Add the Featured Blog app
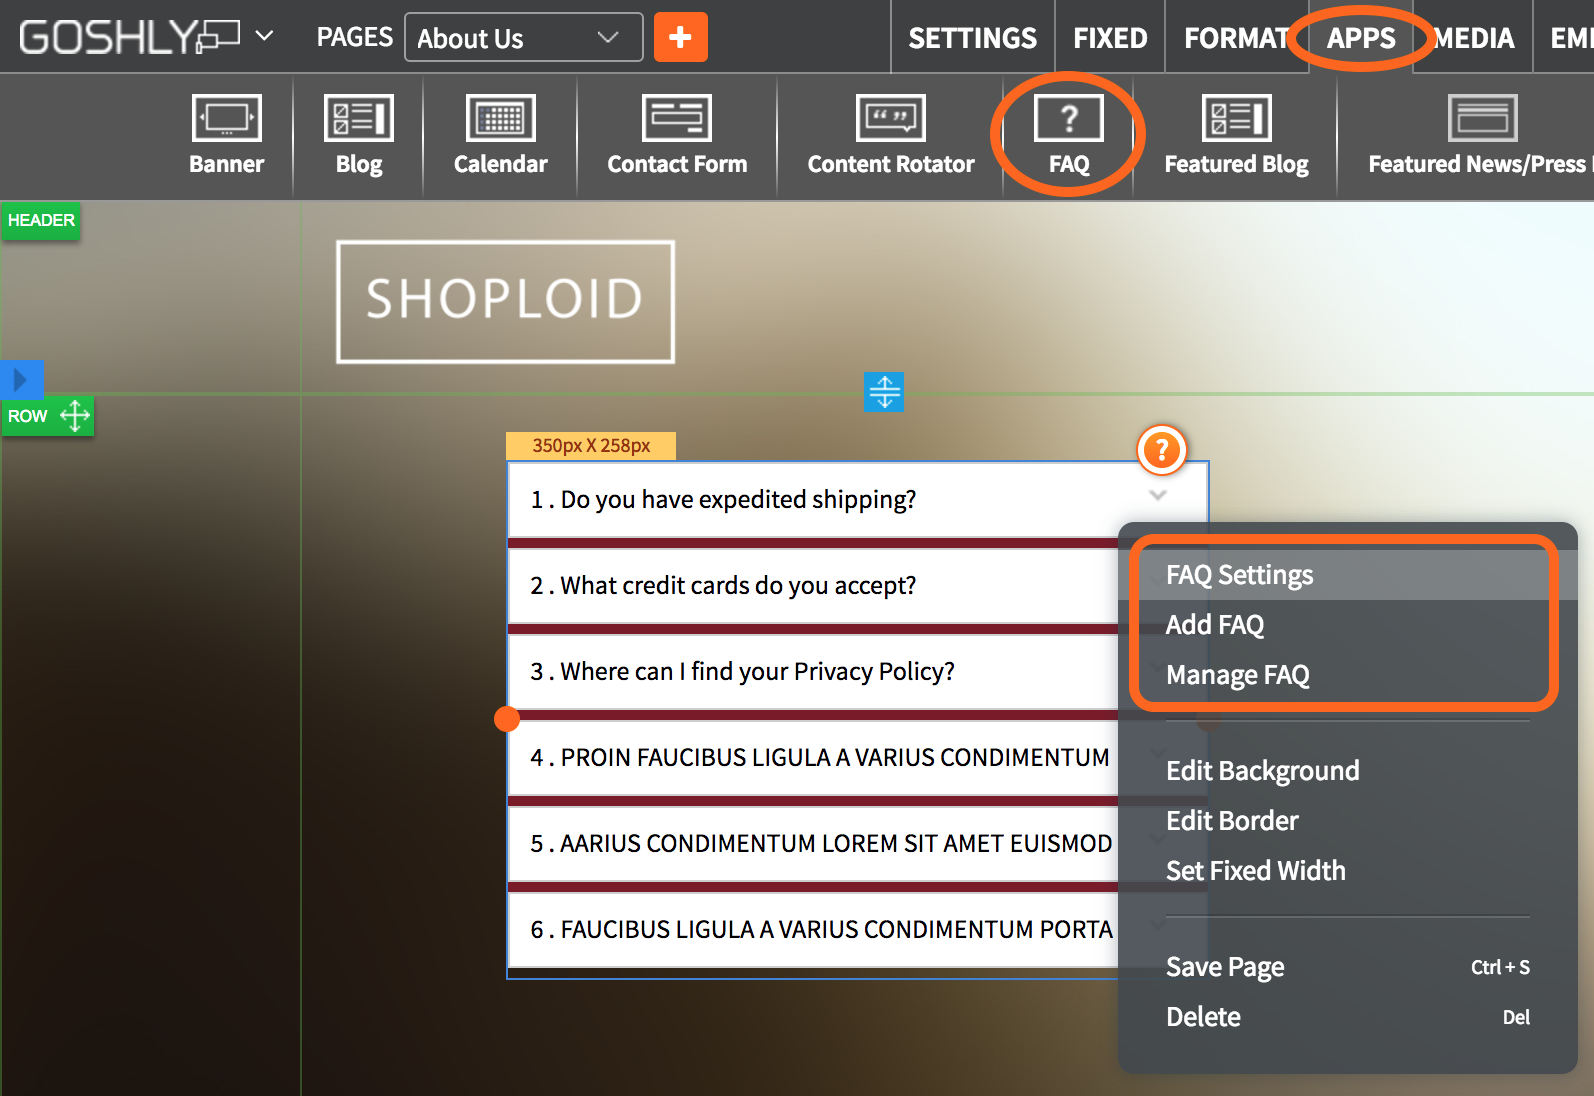This screenshot has width=1594, height=1096. (x=1236, y=136)
